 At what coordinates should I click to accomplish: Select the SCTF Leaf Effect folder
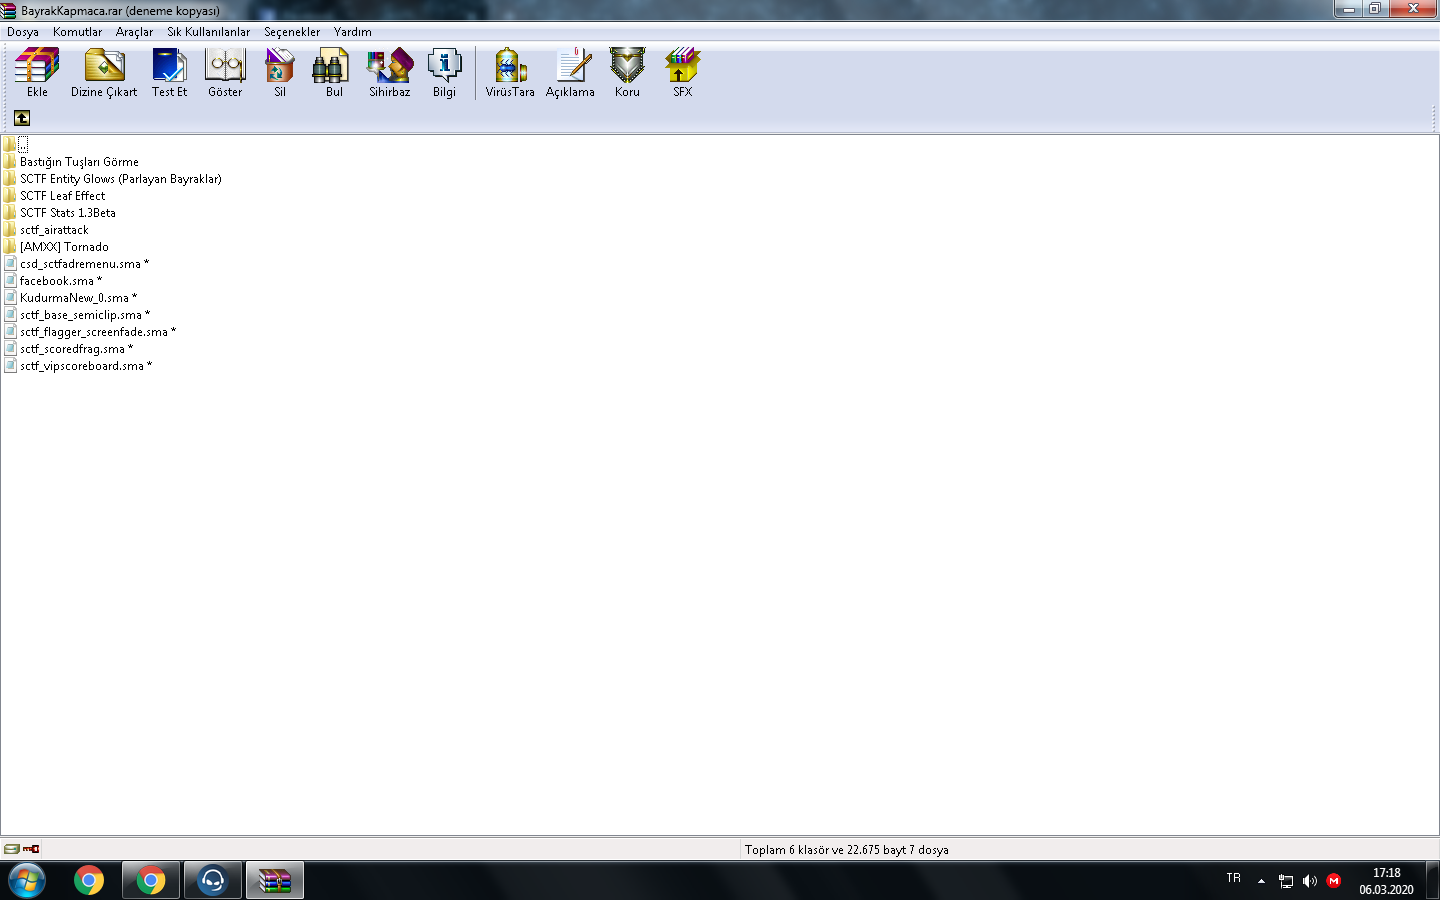(62, 196)
